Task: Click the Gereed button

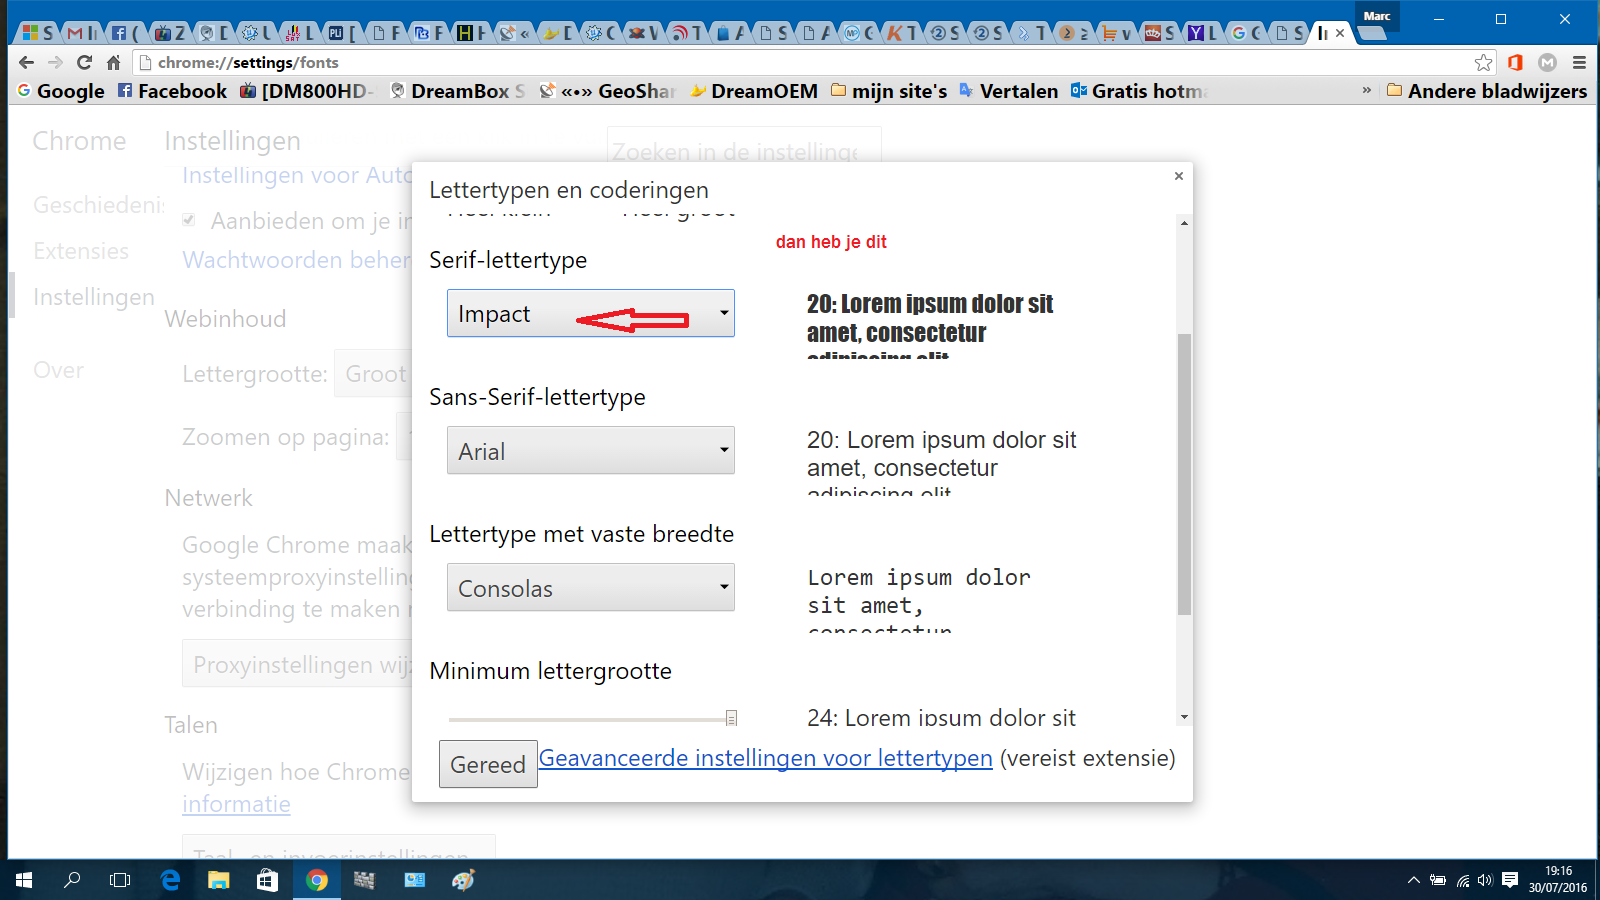Action: (x=488, y=764)
